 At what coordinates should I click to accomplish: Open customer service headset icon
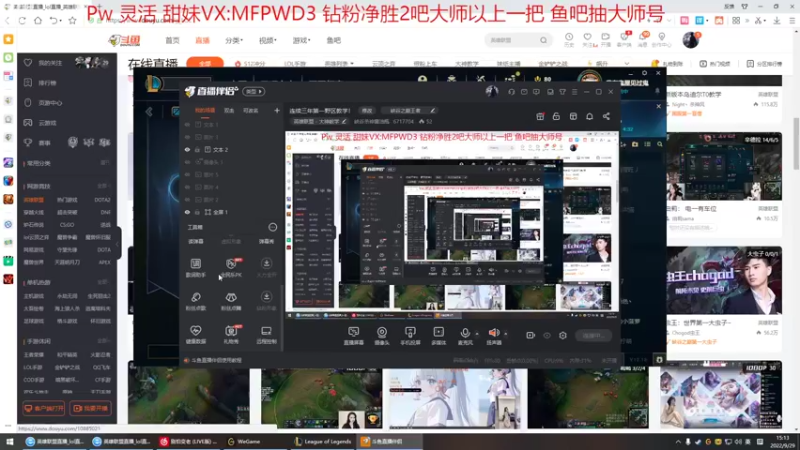pyautogui.click(x=511, y=92)
